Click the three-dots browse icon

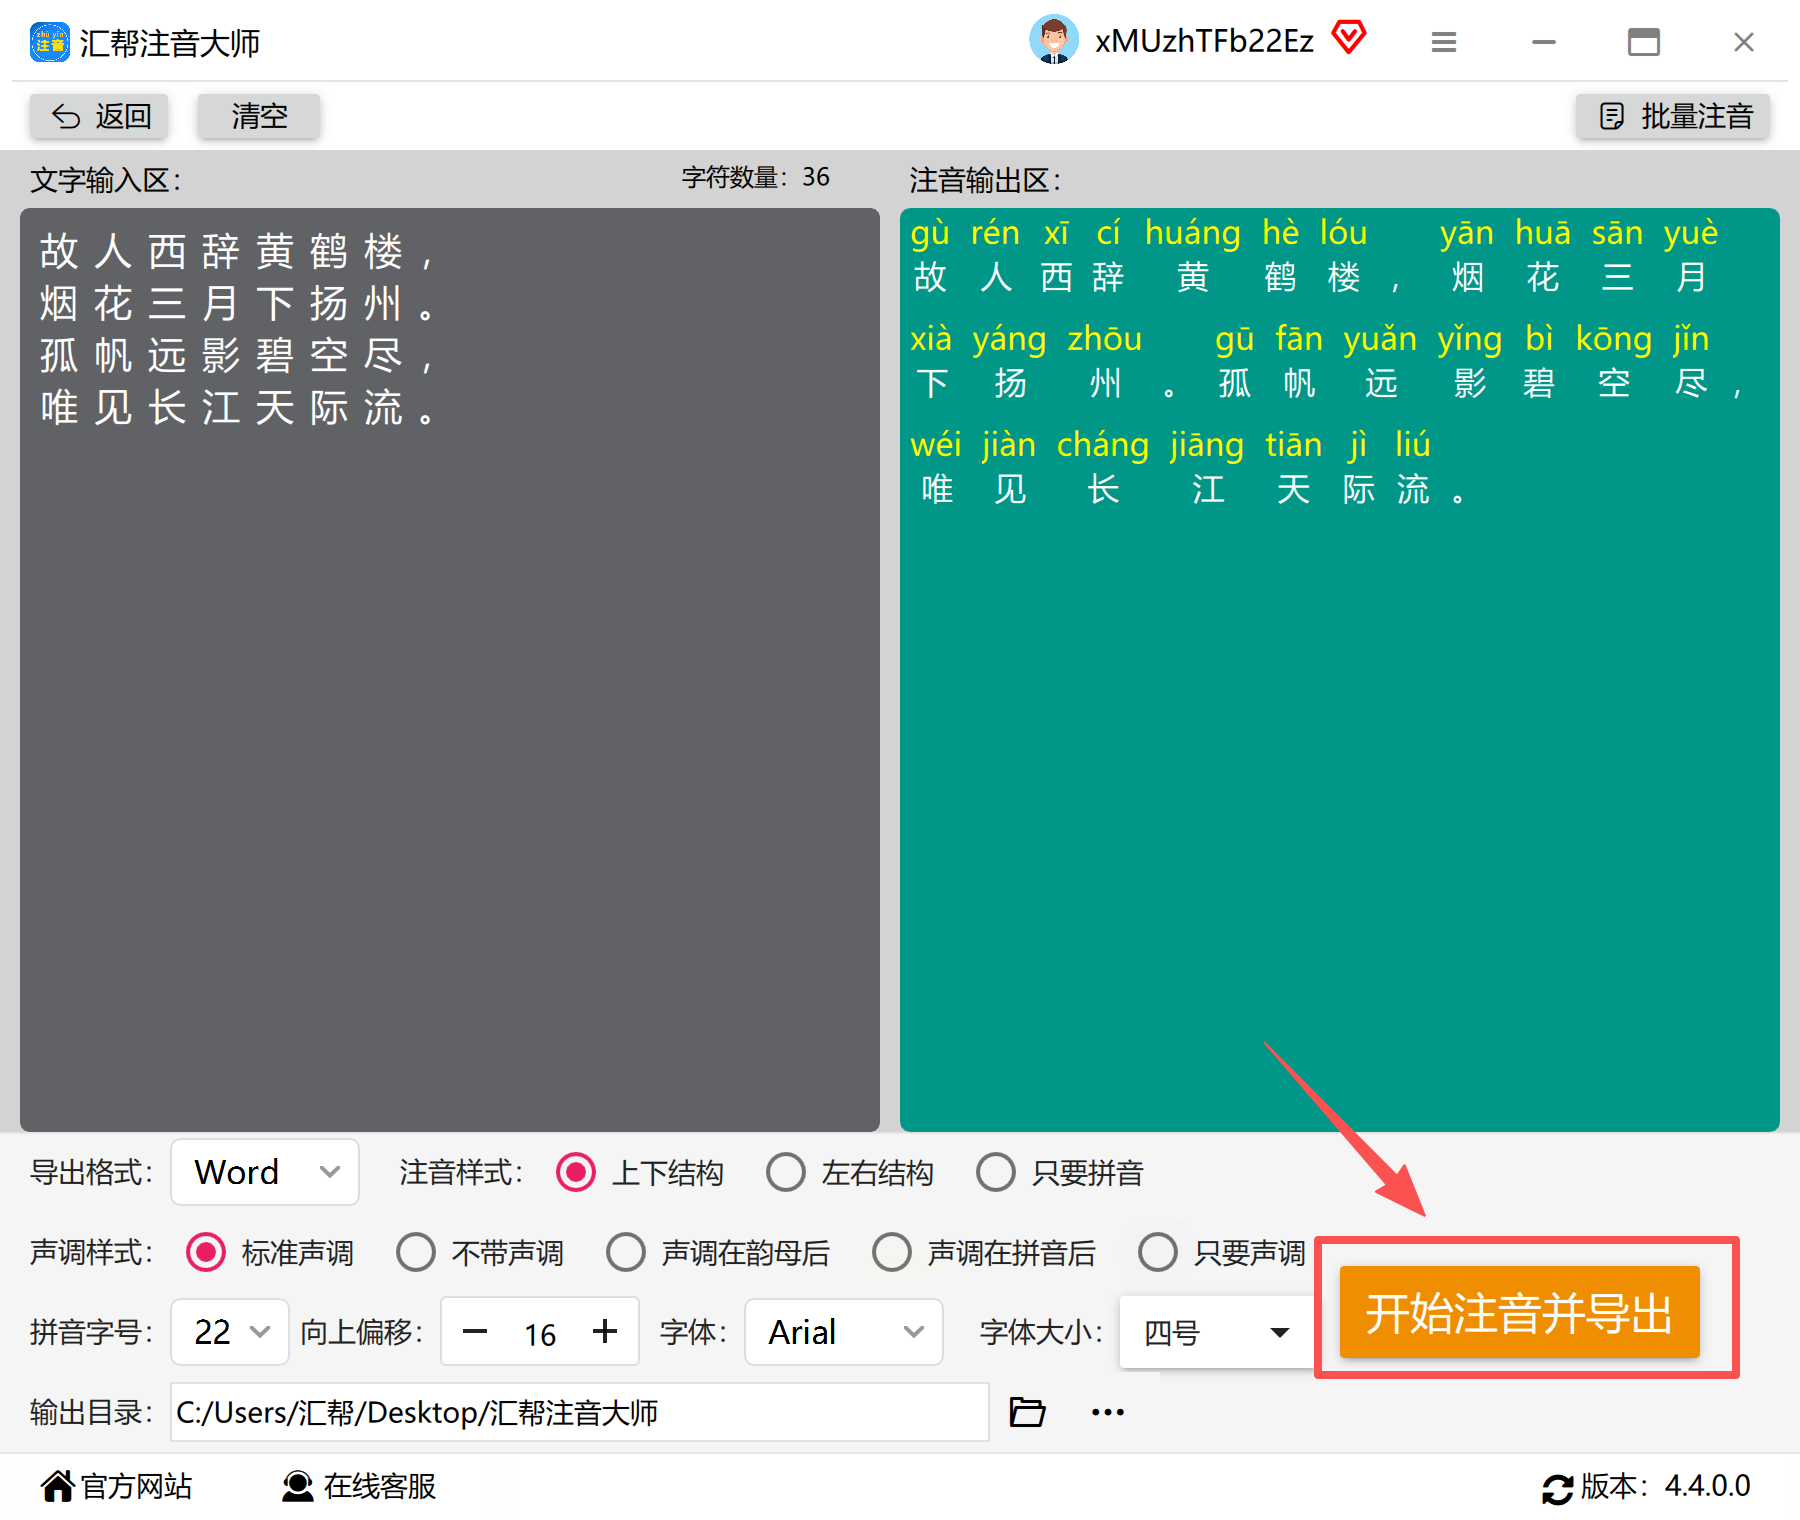click(1107, 1412)
